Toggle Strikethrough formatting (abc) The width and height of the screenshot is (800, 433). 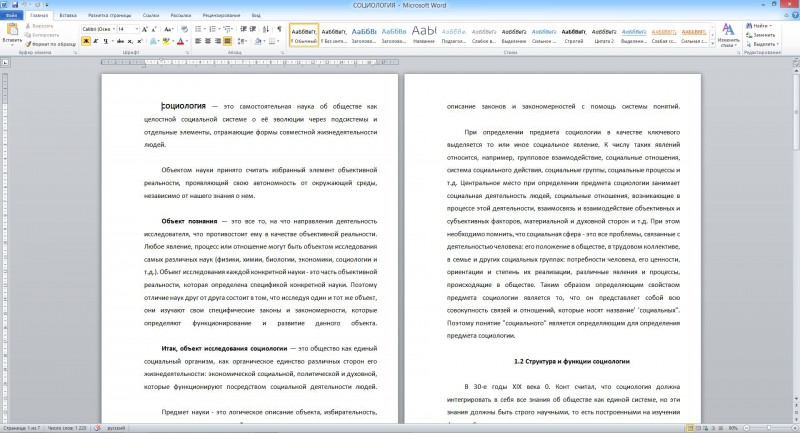point(120,41)
